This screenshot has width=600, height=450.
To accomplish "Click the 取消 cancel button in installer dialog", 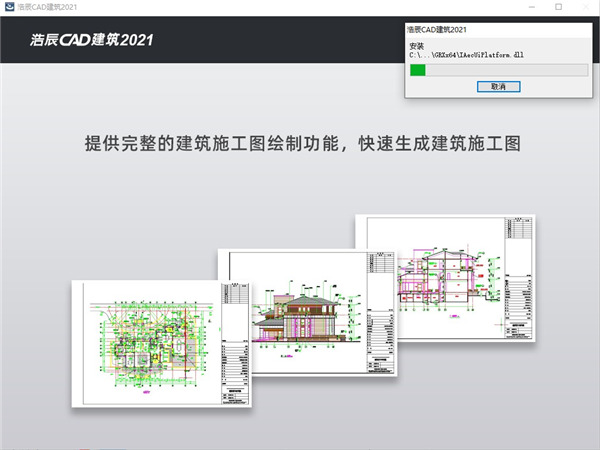I will click(x=498, y=86).
